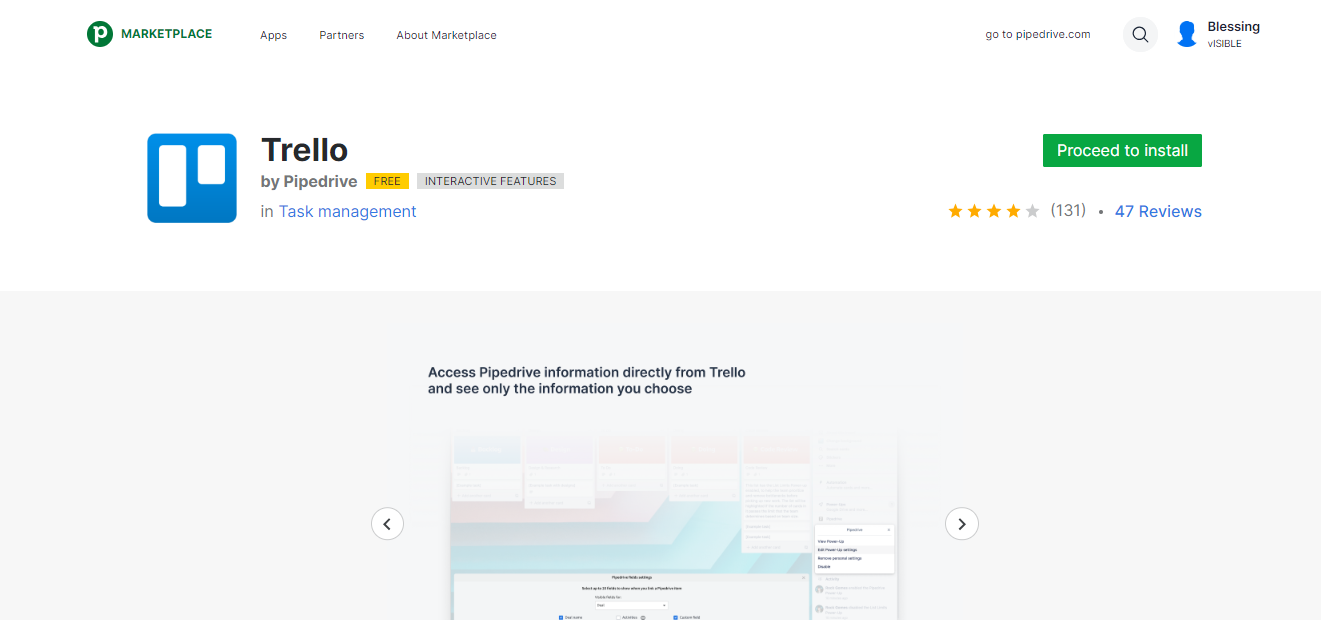Screen dimensions: 1321x620
Task: Click the first star in the rating
Action: pyautogui.click(x=956, y=211)
